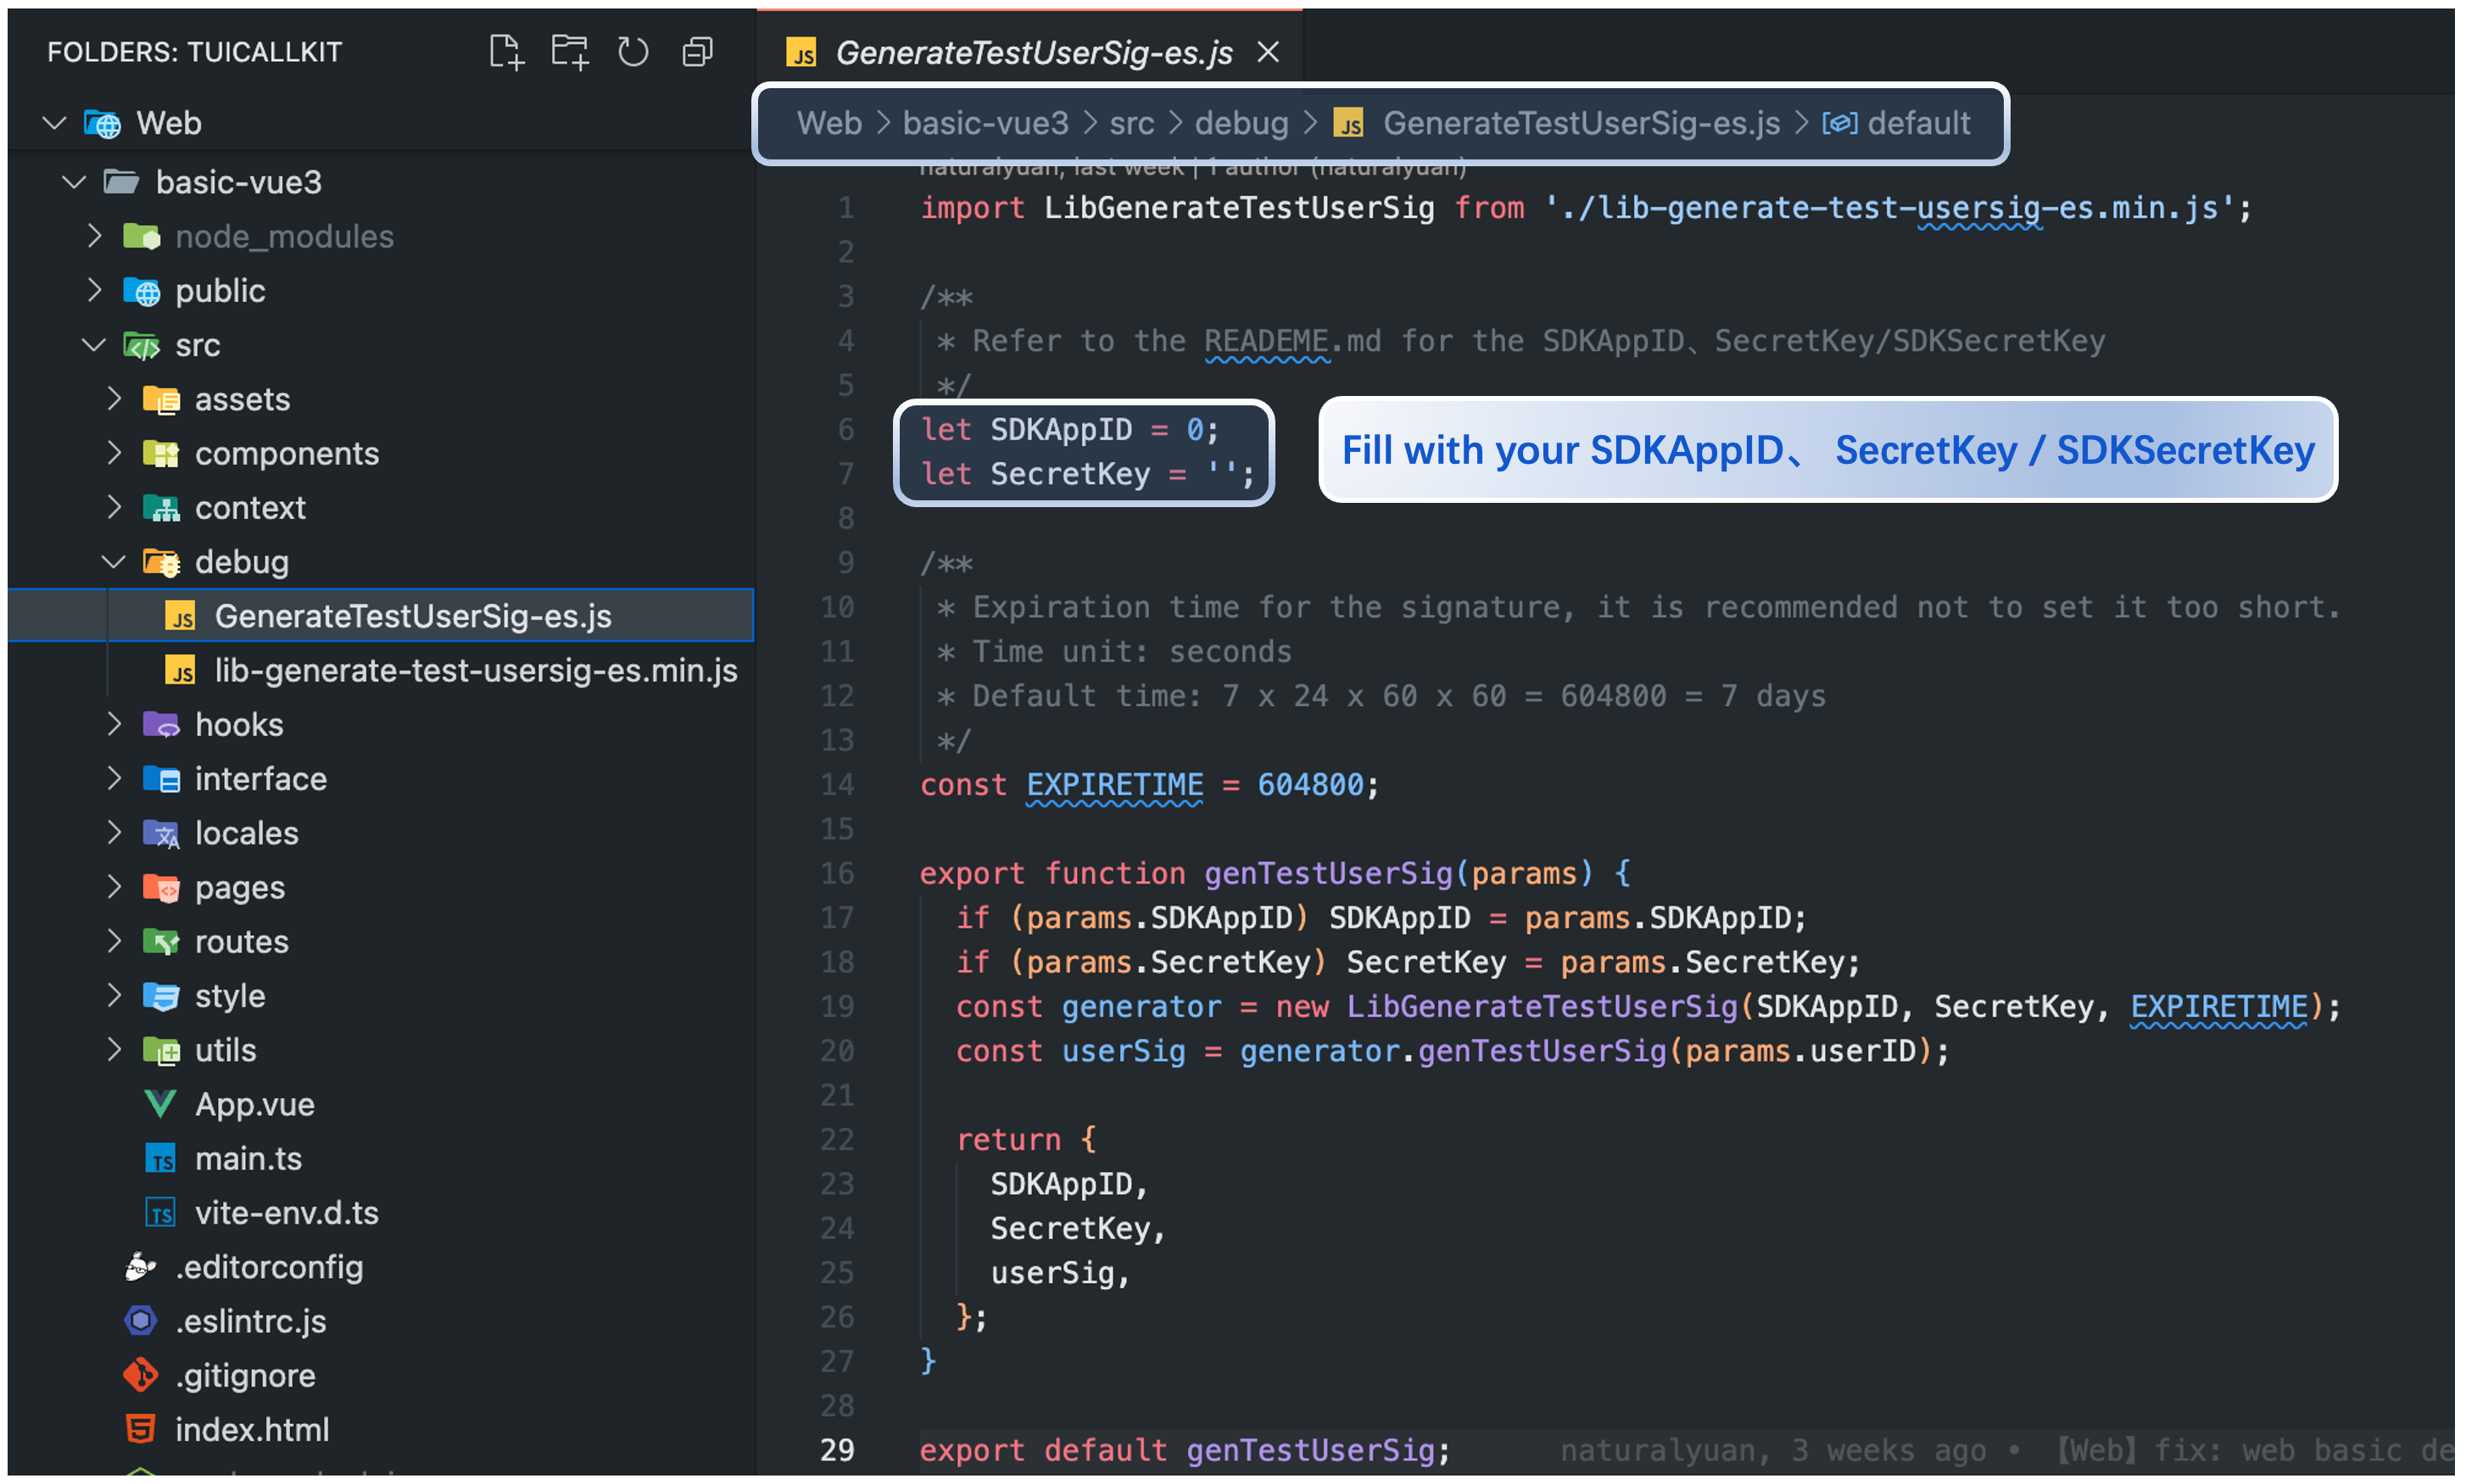Open lib-generate-test-usersig-es.min.js in explorer

(x=475, y=671)
